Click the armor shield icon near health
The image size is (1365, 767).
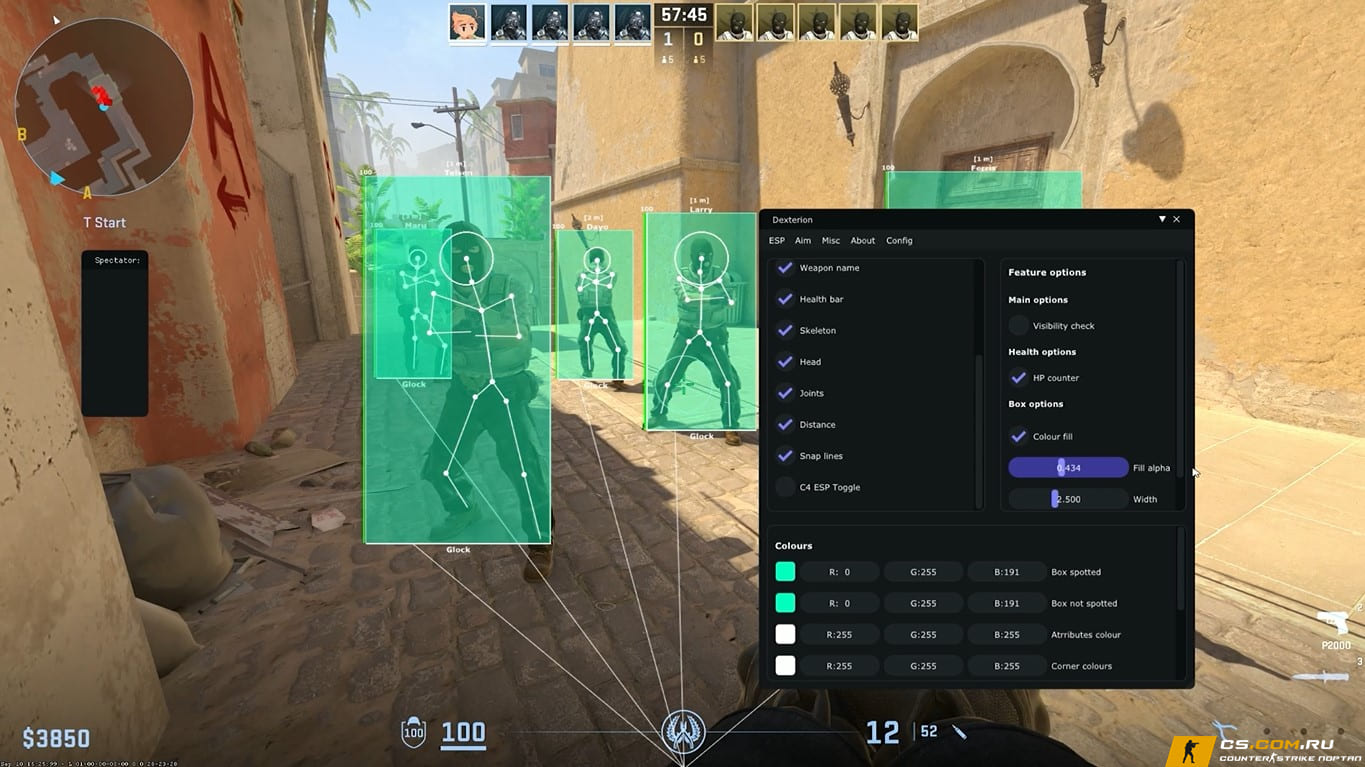pos(414,733)
